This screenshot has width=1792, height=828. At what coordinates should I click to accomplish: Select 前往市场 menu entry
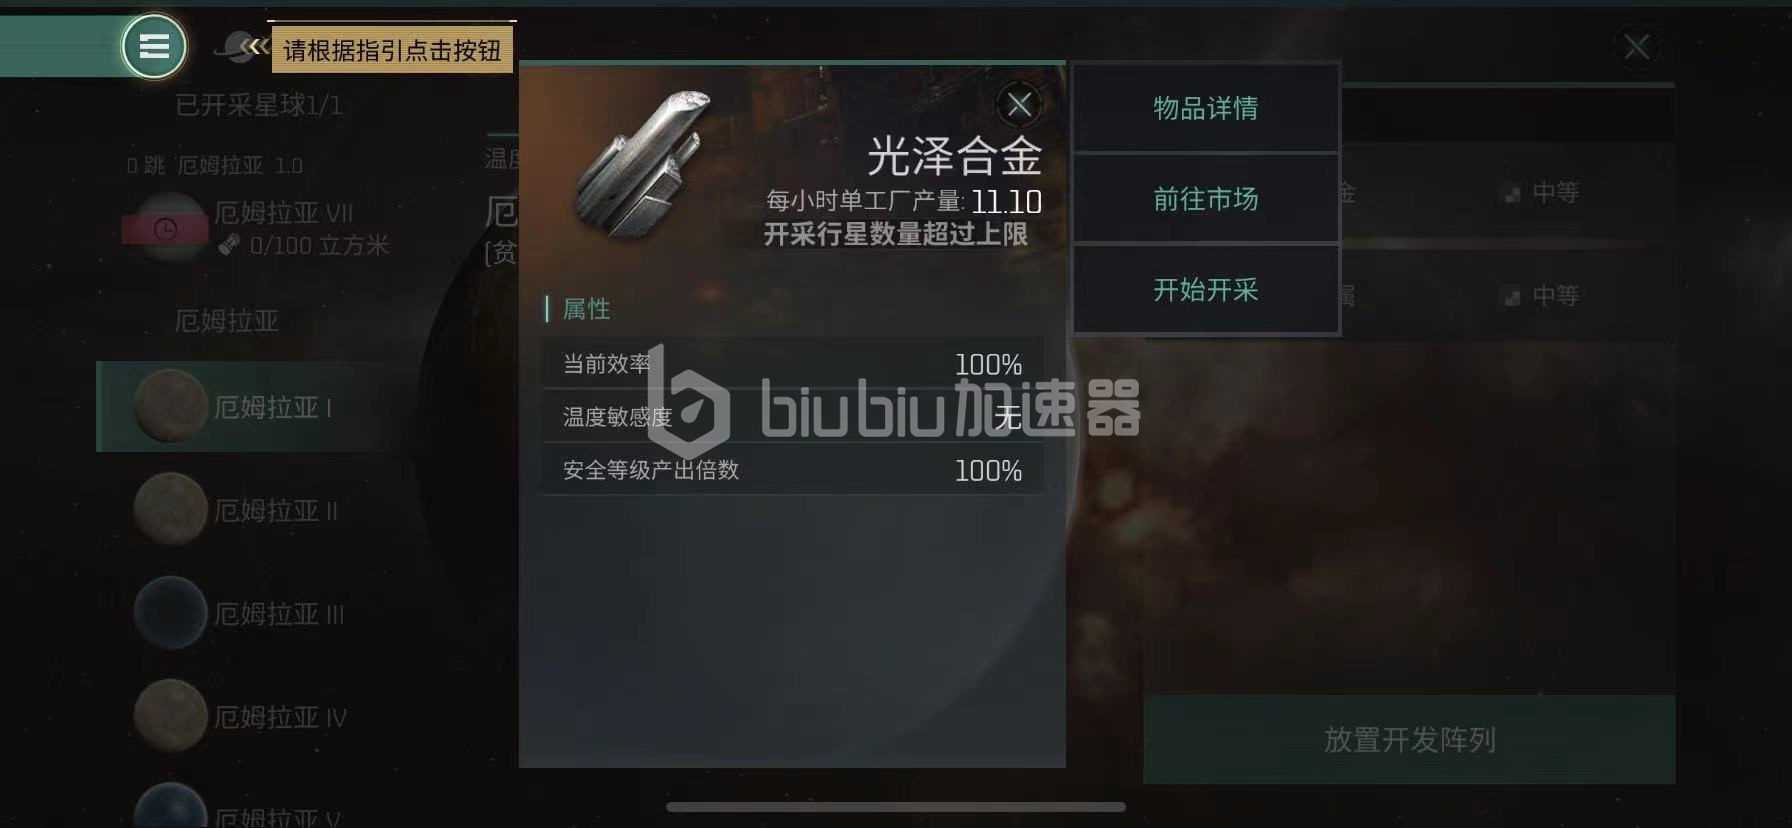point(1206,199)
